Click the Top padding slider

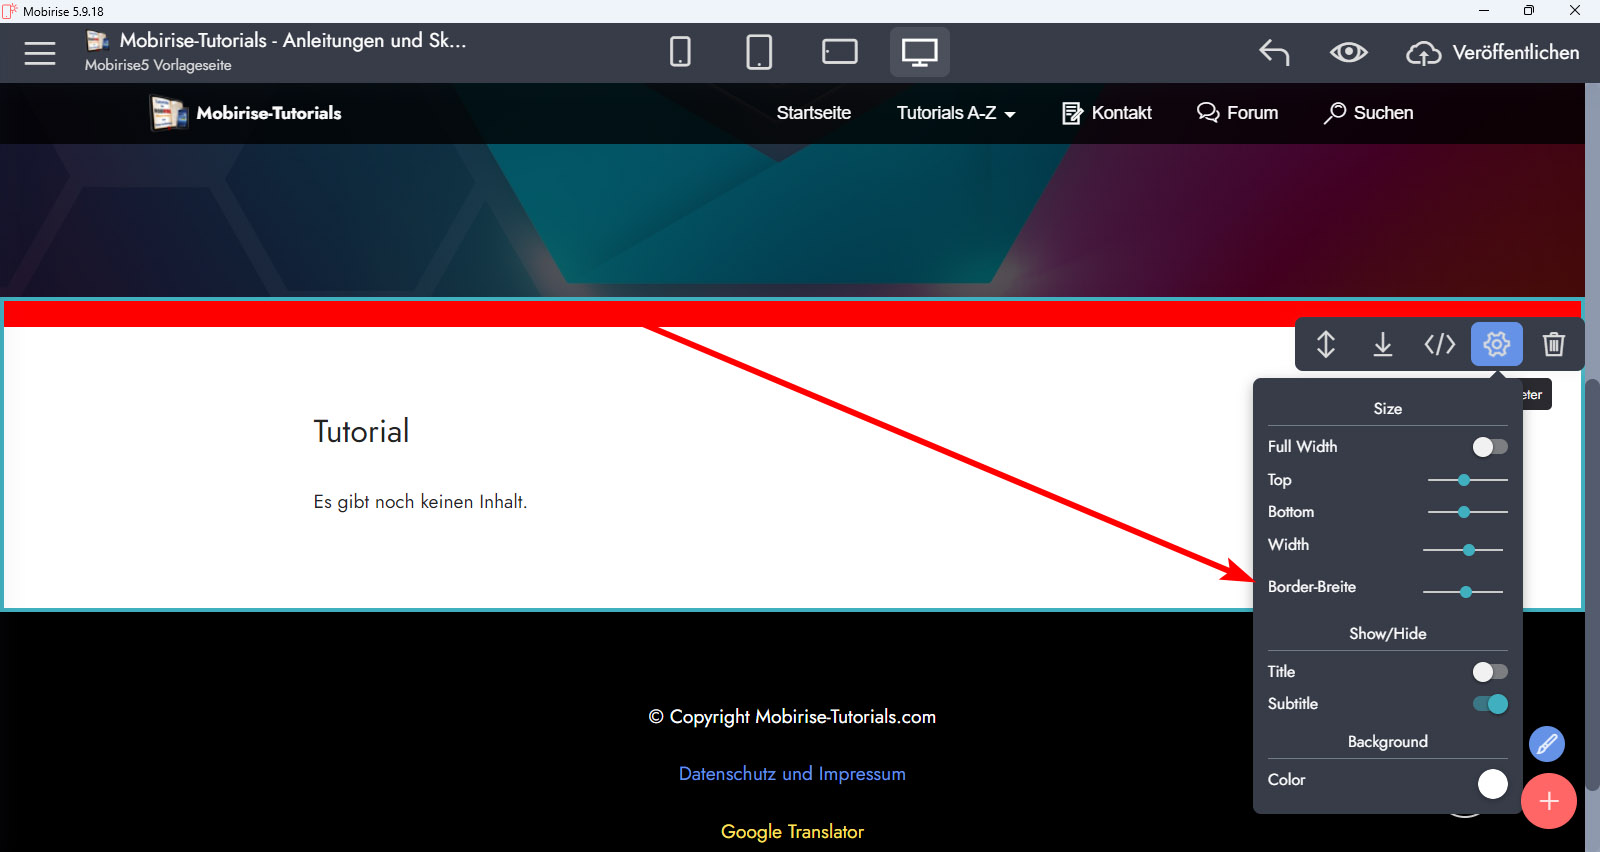[1467, 480]
